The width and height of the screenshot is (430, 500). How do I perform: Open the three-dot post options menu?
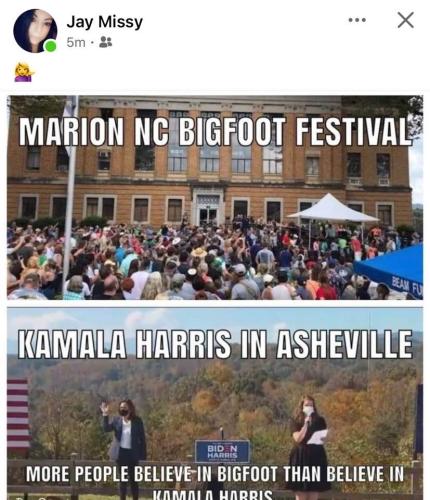coord(357,20)
